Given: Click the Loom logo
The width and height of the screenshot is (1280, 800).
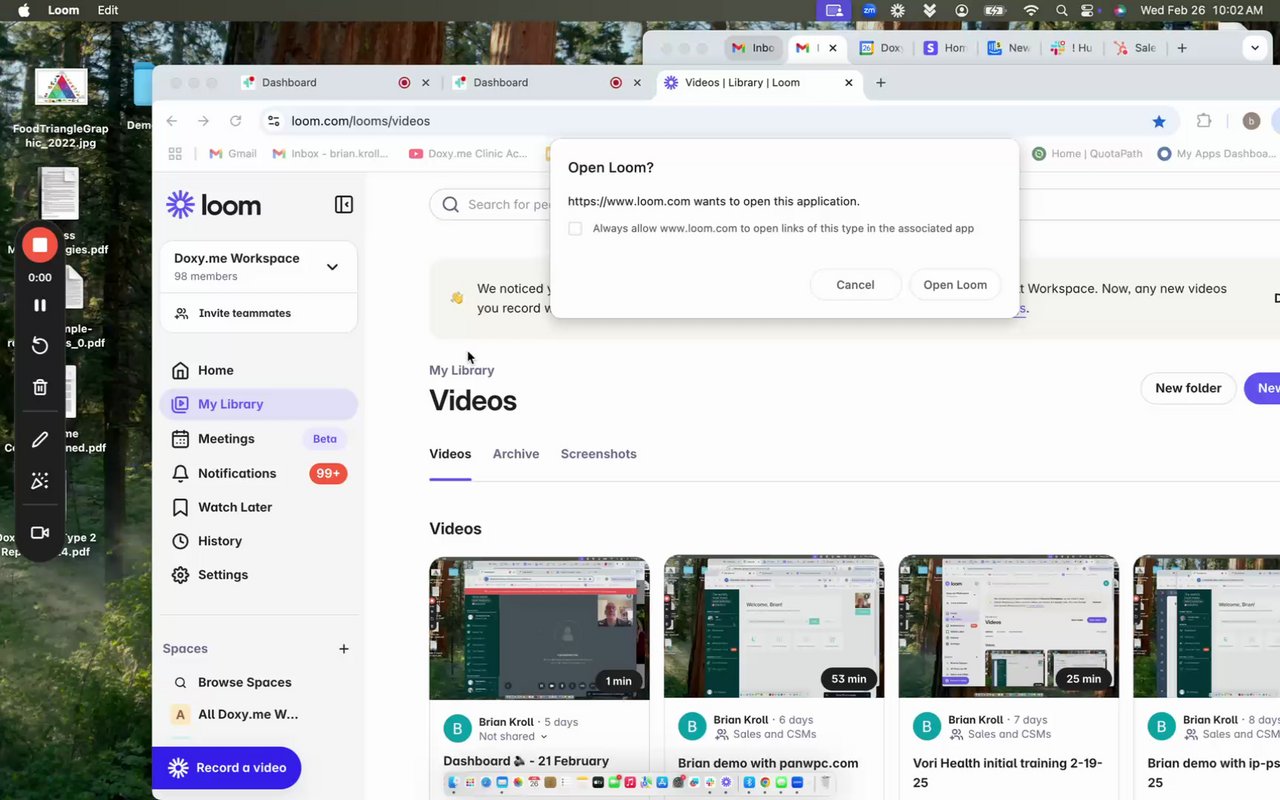Looking at the screenshot, I should 213,205.
